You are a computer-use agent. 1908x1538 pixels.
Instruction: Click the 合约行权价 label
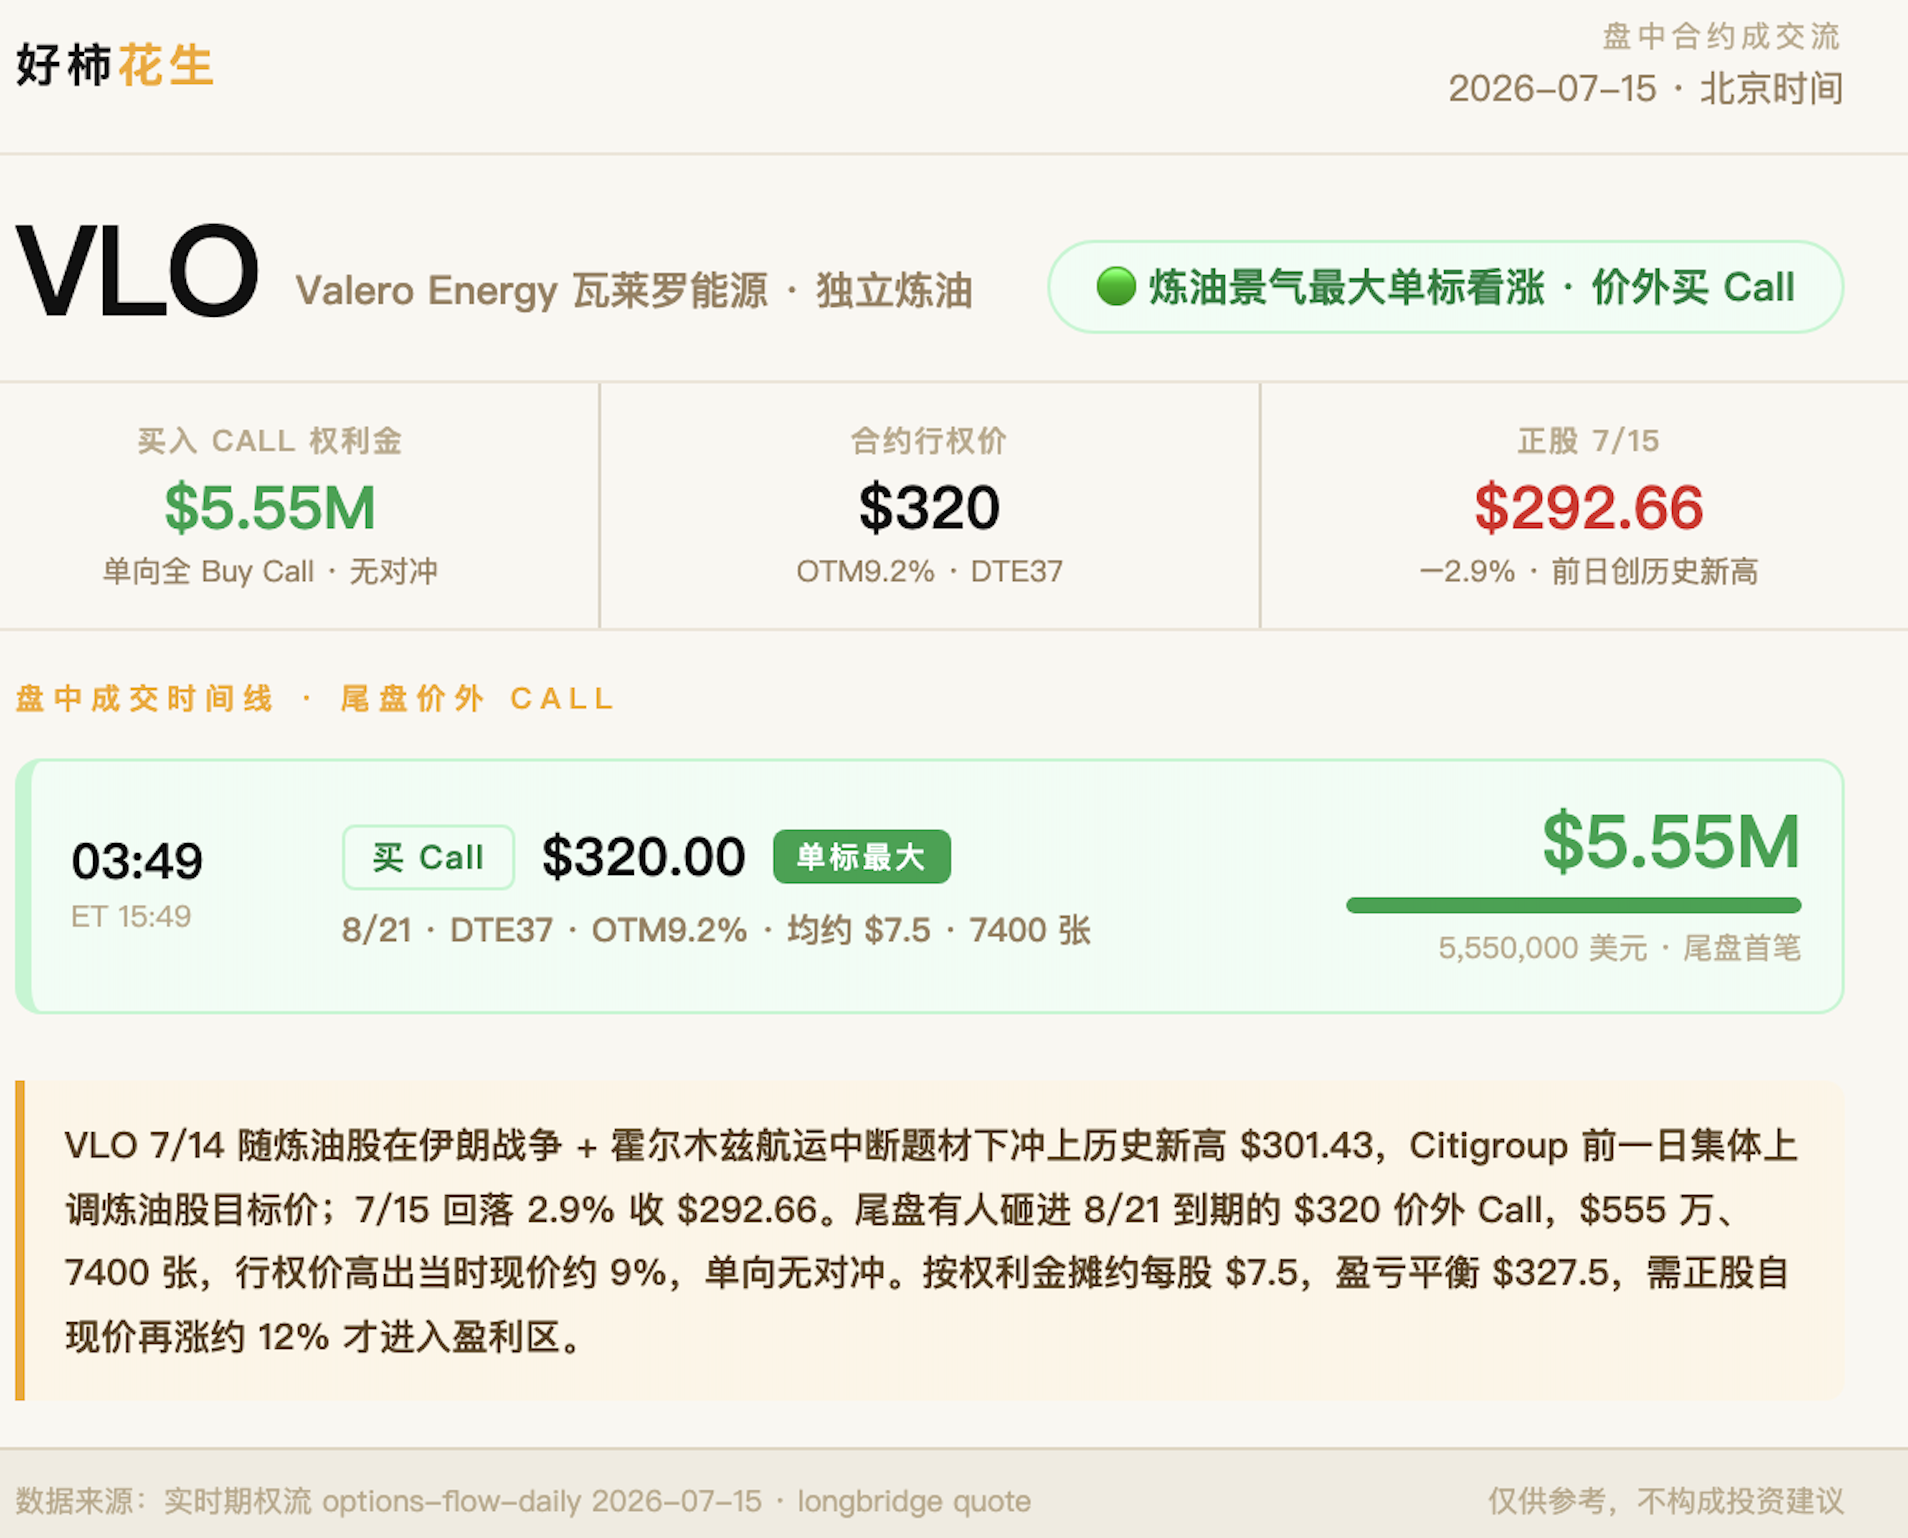tap(929, 441)
